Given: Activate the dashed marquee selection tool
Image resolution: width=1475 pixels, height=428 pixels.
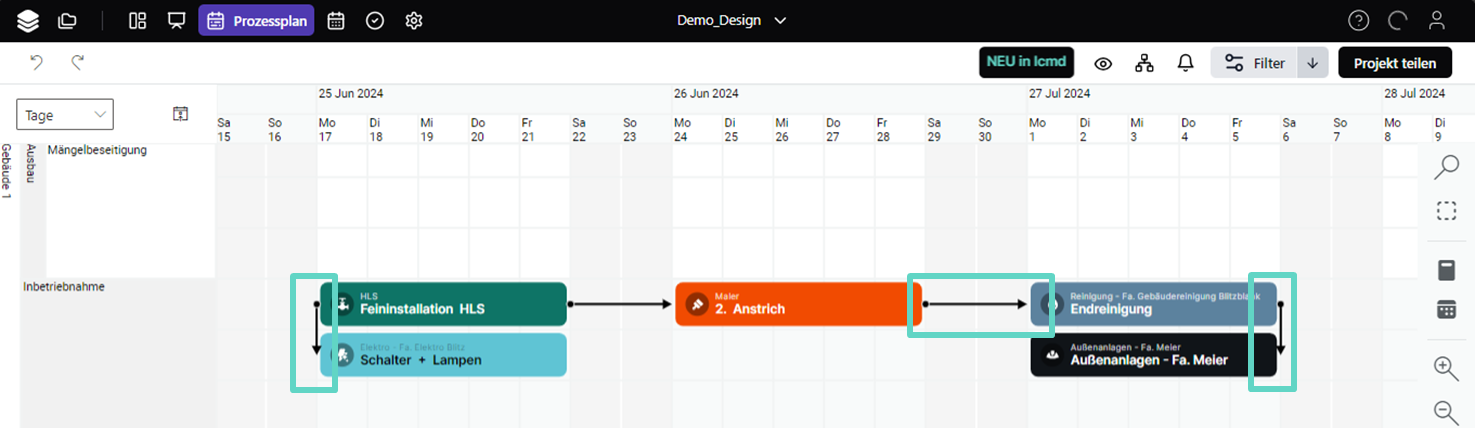Looking at the screenshot, I should click(1446, 211).
